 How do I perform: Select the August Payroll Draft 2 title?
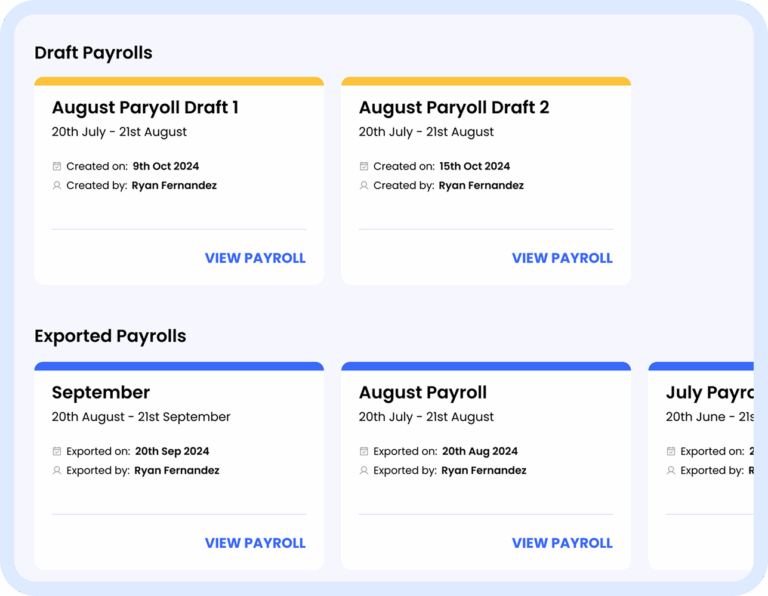(454, 107)
